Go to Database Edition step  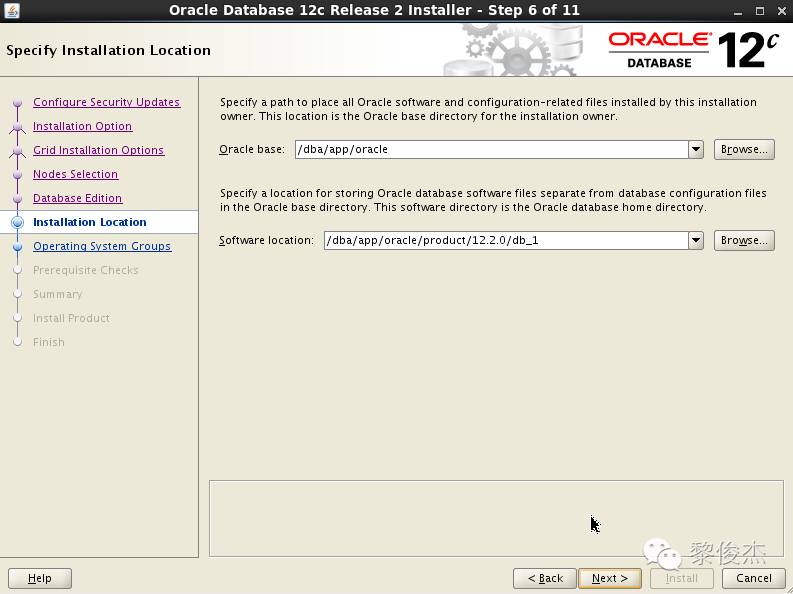coord(77,198)
